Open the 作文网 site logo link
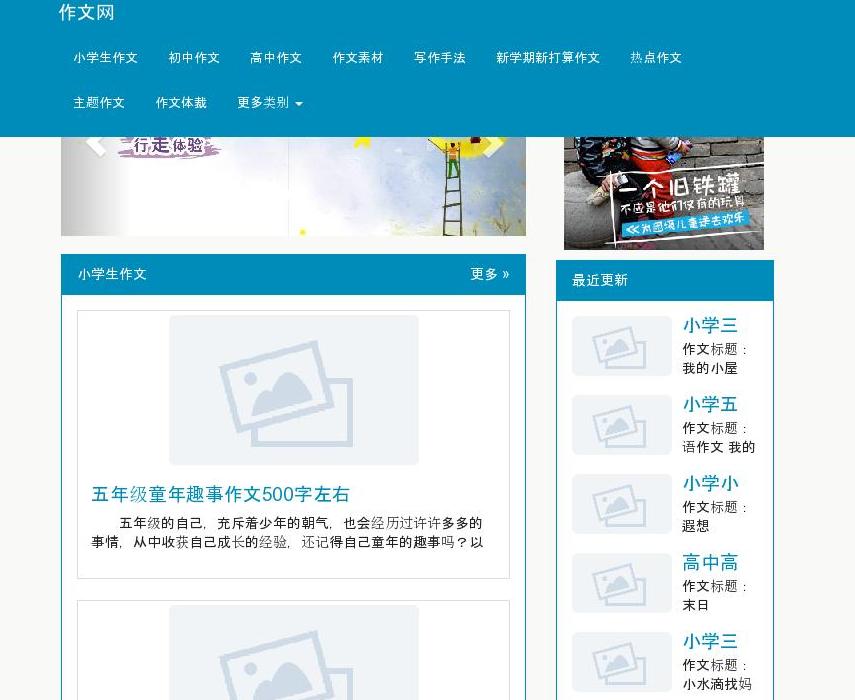The width and height of the screenshot is (855, 700). coord(86,12)
